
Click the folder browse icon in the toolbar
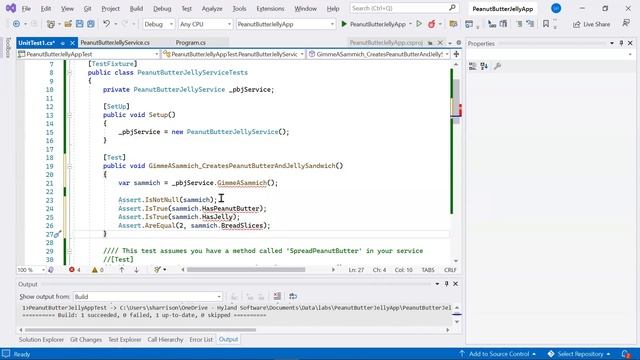coord(453,24)
